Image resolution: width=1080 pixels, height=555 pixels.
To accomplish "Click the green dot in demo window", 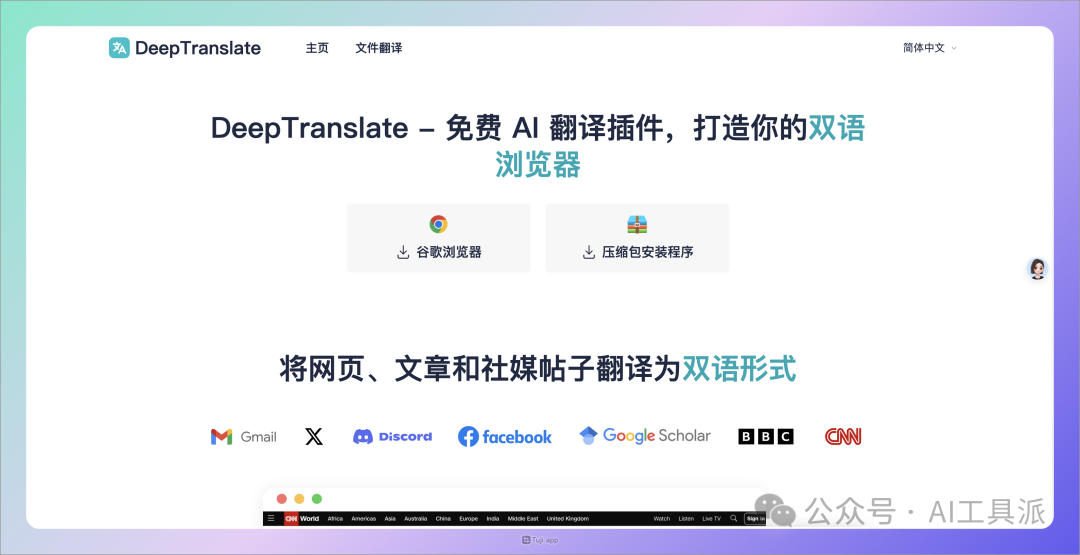I will pyautogui.click(x=317, y=499).
